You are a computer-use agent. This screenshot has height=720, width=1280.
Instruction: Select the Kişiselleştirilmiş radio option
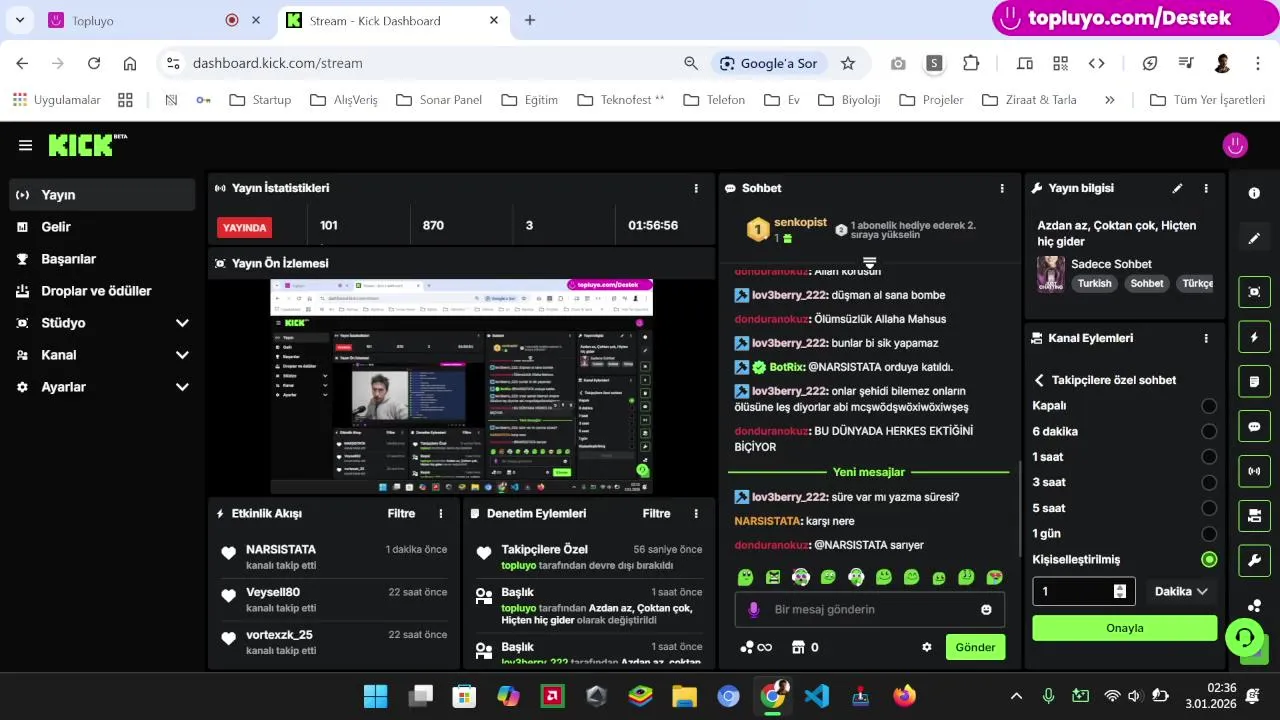(x=1209, y=559)
